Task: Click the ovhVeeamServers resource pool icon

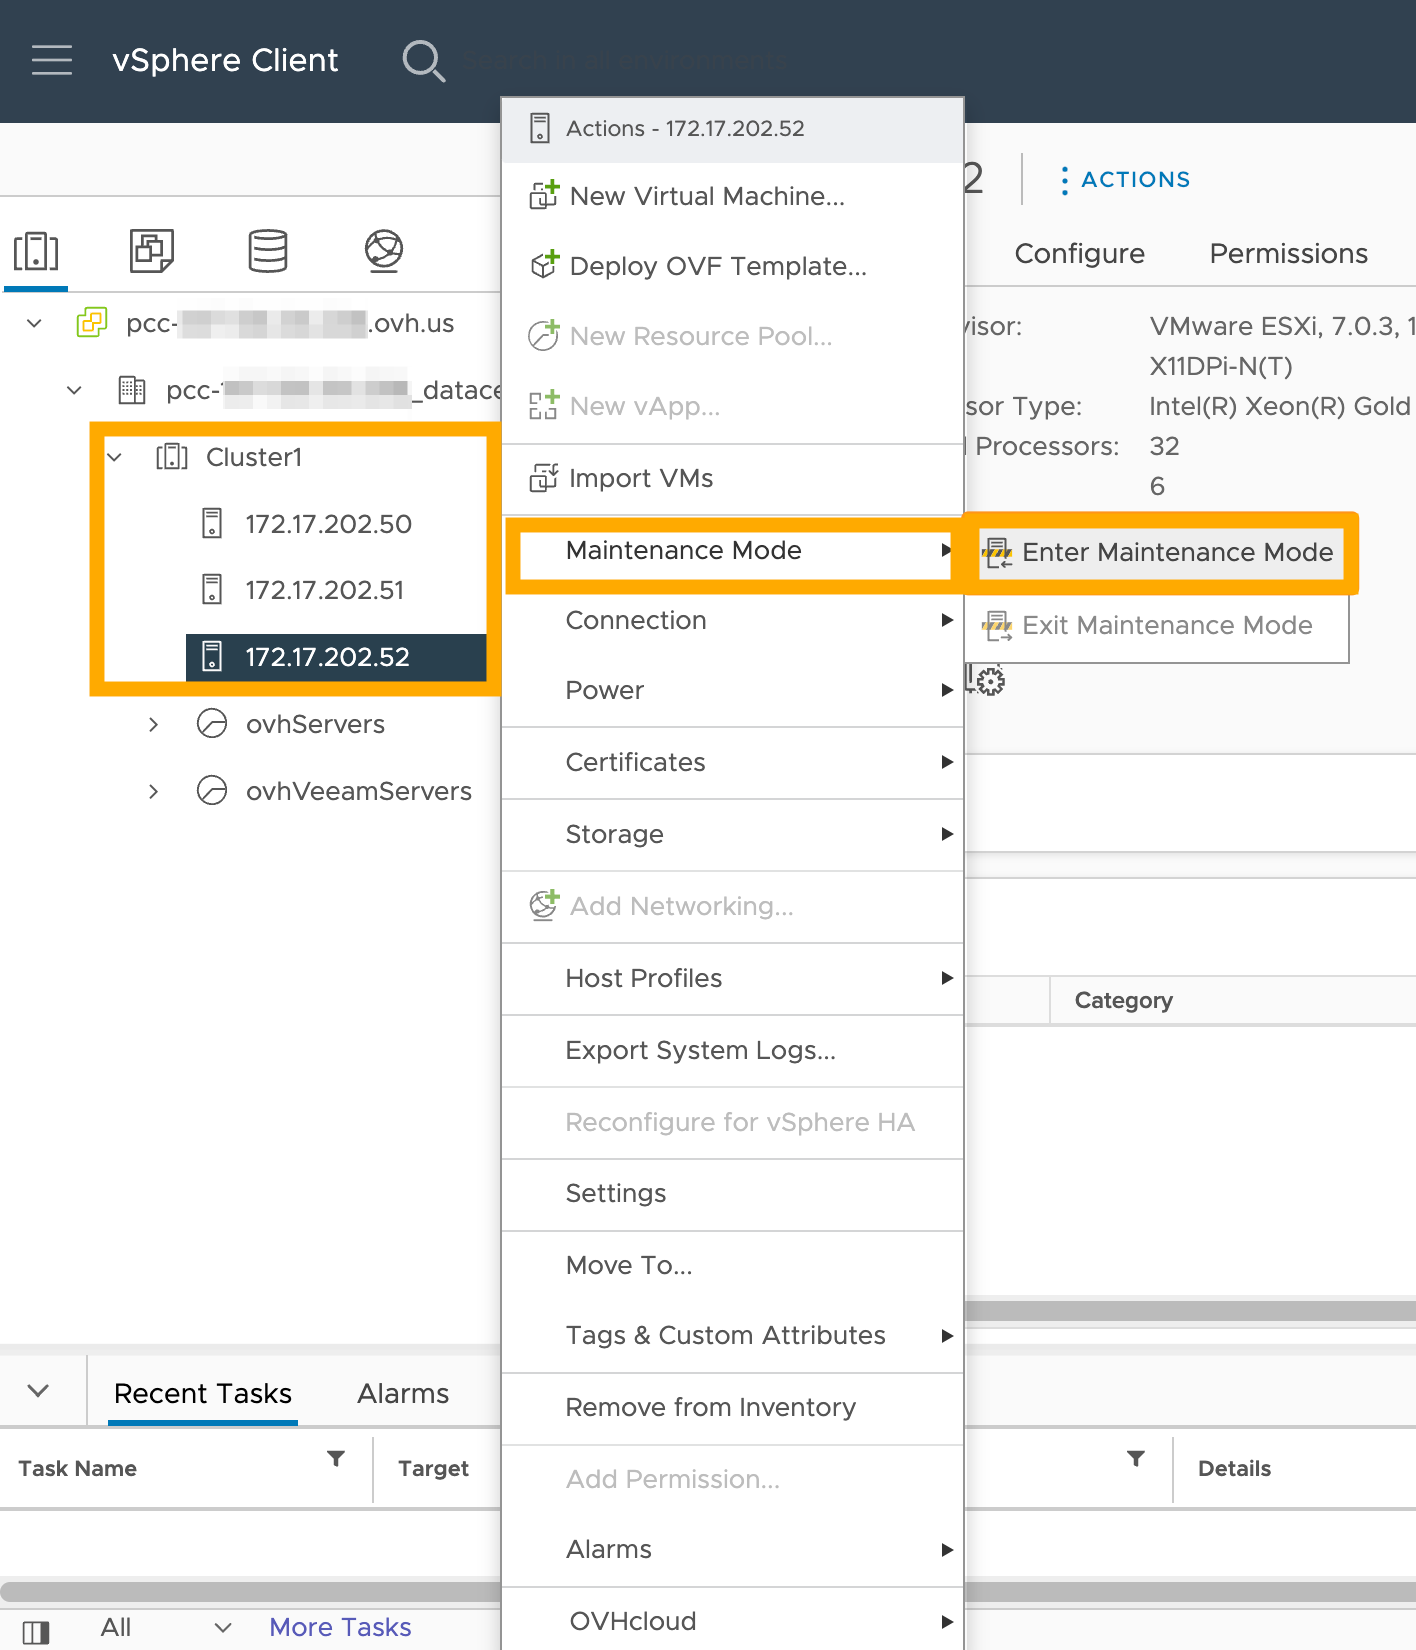Action: pos(212,790)
